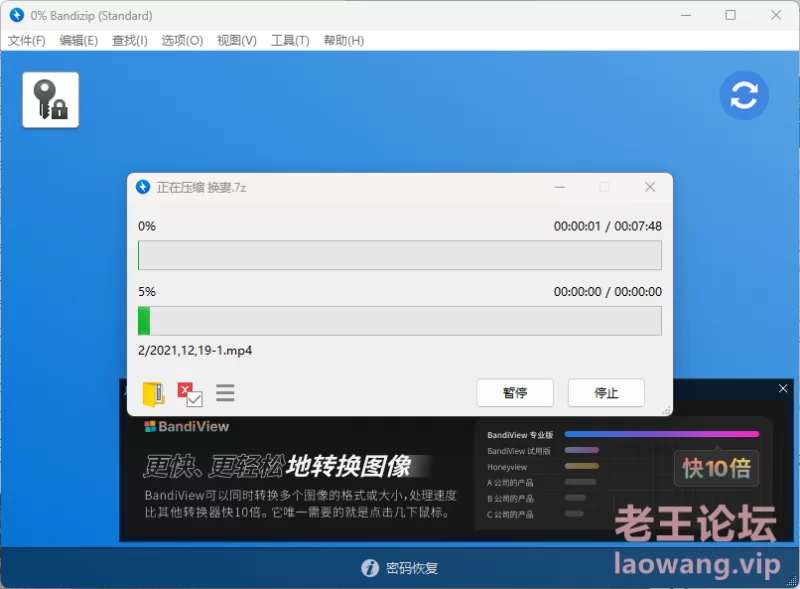Close the 正在压缩 compression dialog
This screenshot has height=589, width=800.
point(649,187)
